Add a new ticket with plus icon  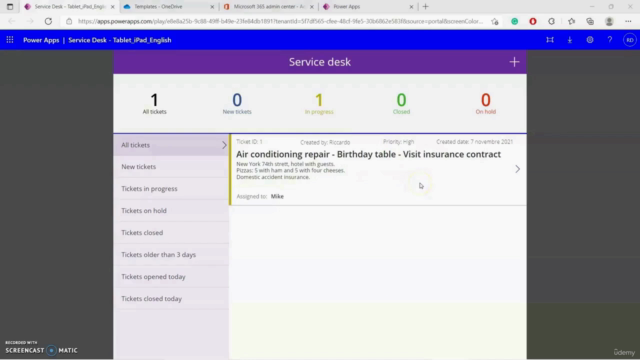tap(514, 62)
